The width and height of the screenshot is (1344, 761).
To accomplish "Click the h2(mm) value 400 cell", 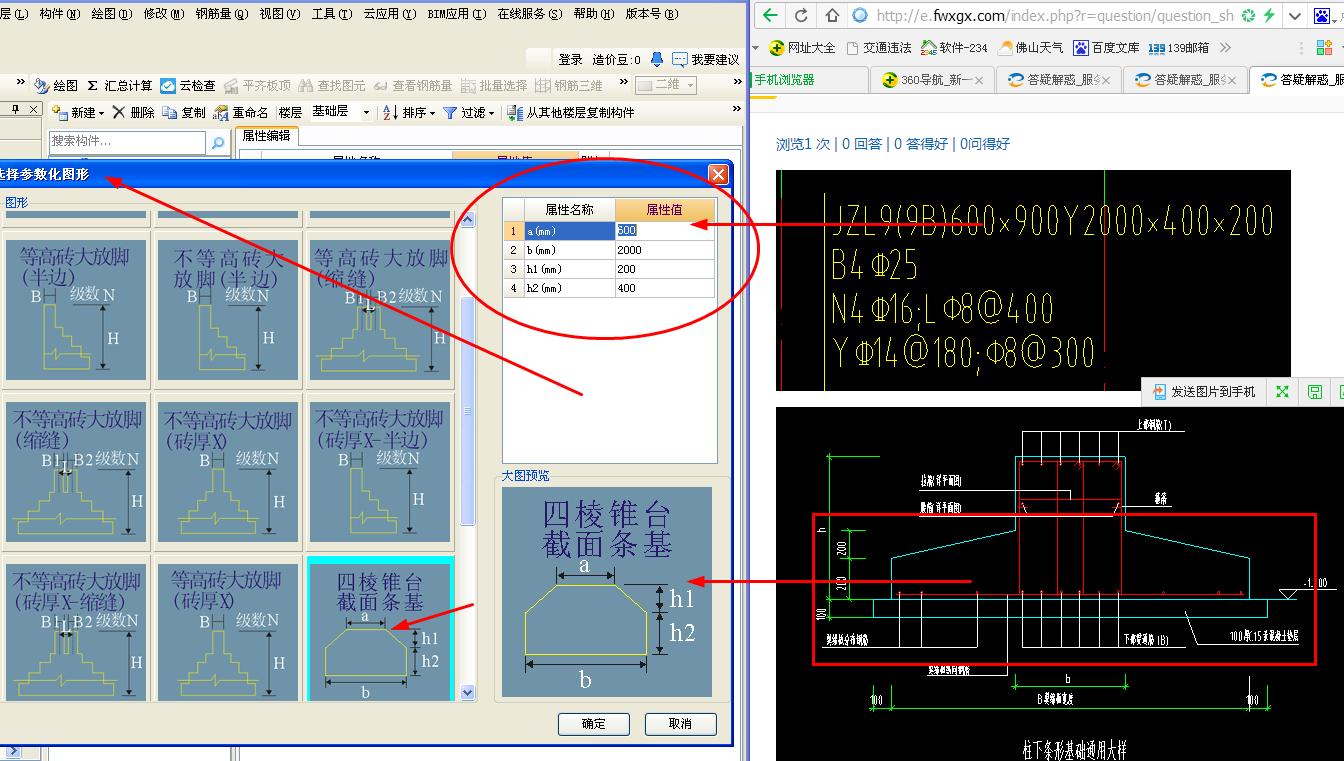I will pos(664,288).
